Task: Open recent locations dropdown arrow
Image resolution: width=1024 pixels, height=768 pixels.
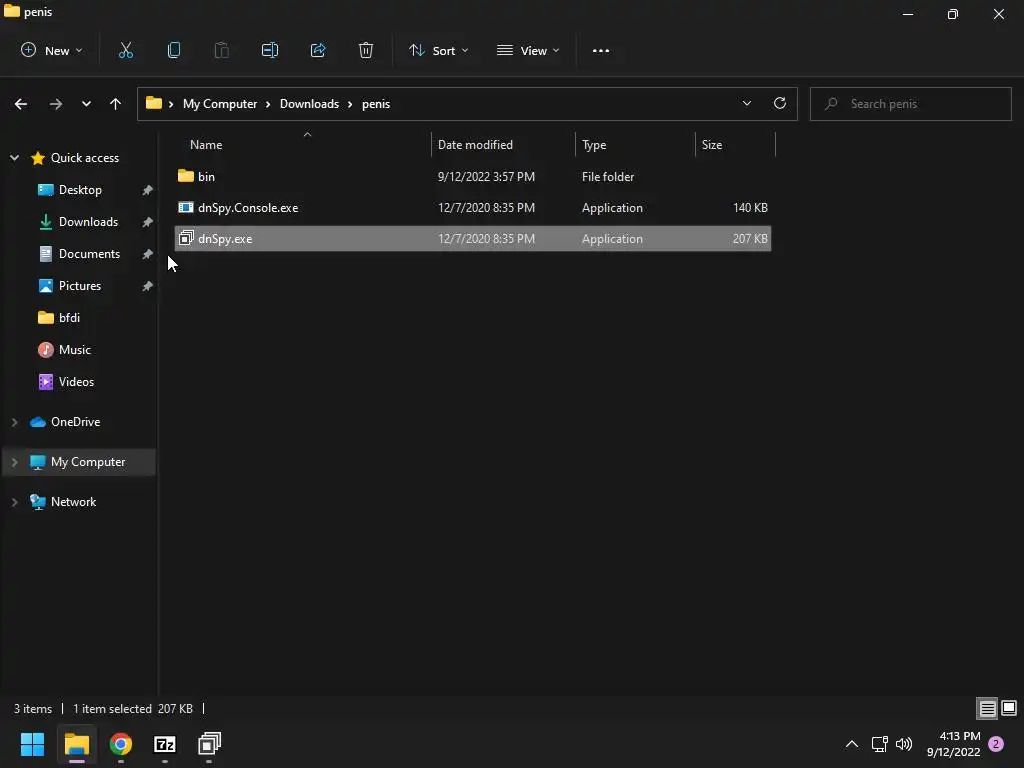Action: pos(86,104)
